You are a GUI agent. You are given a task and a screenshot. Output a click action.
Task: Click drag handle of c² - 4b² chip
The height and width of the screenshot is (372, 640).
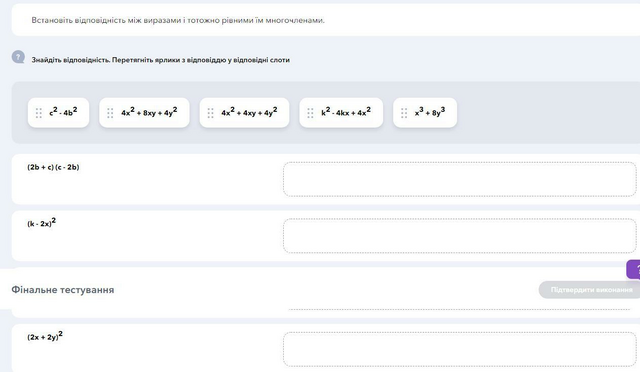click(x=39, y=113)
